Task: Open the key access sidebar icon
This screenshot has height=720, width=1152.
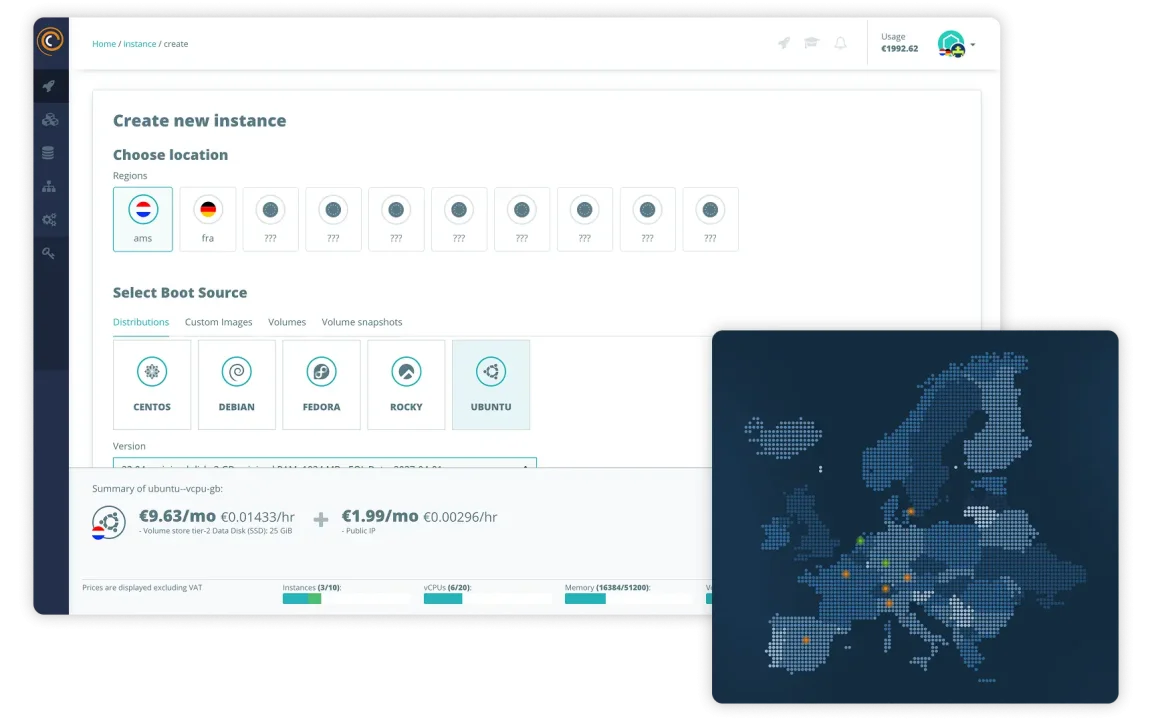Action: (48, 253)
